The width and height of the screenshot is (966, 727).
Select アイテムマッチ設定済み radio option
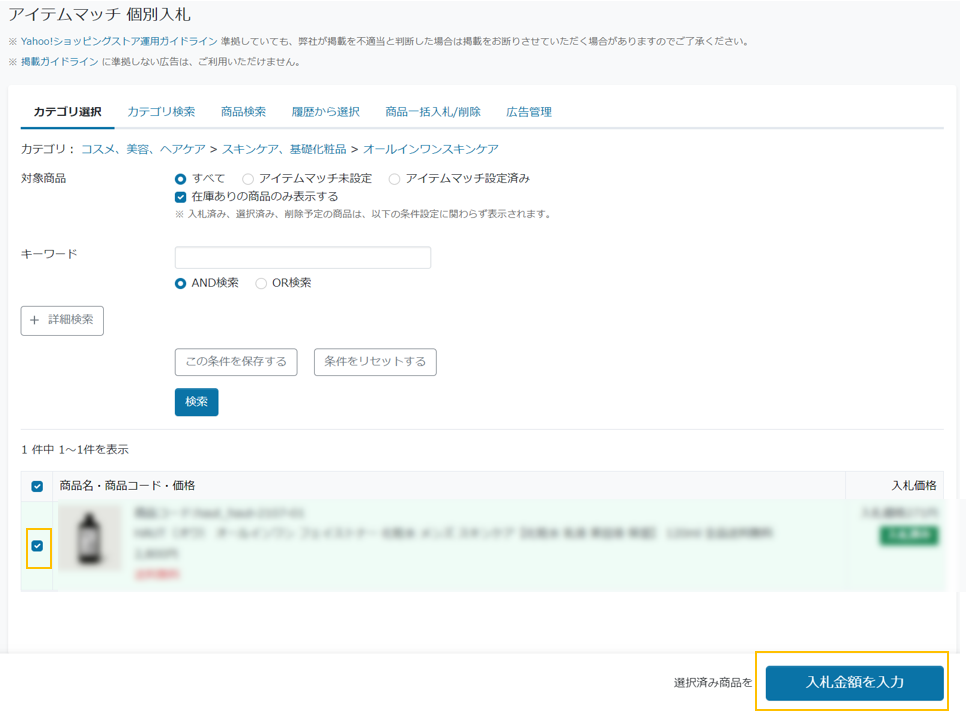point(394,179)
